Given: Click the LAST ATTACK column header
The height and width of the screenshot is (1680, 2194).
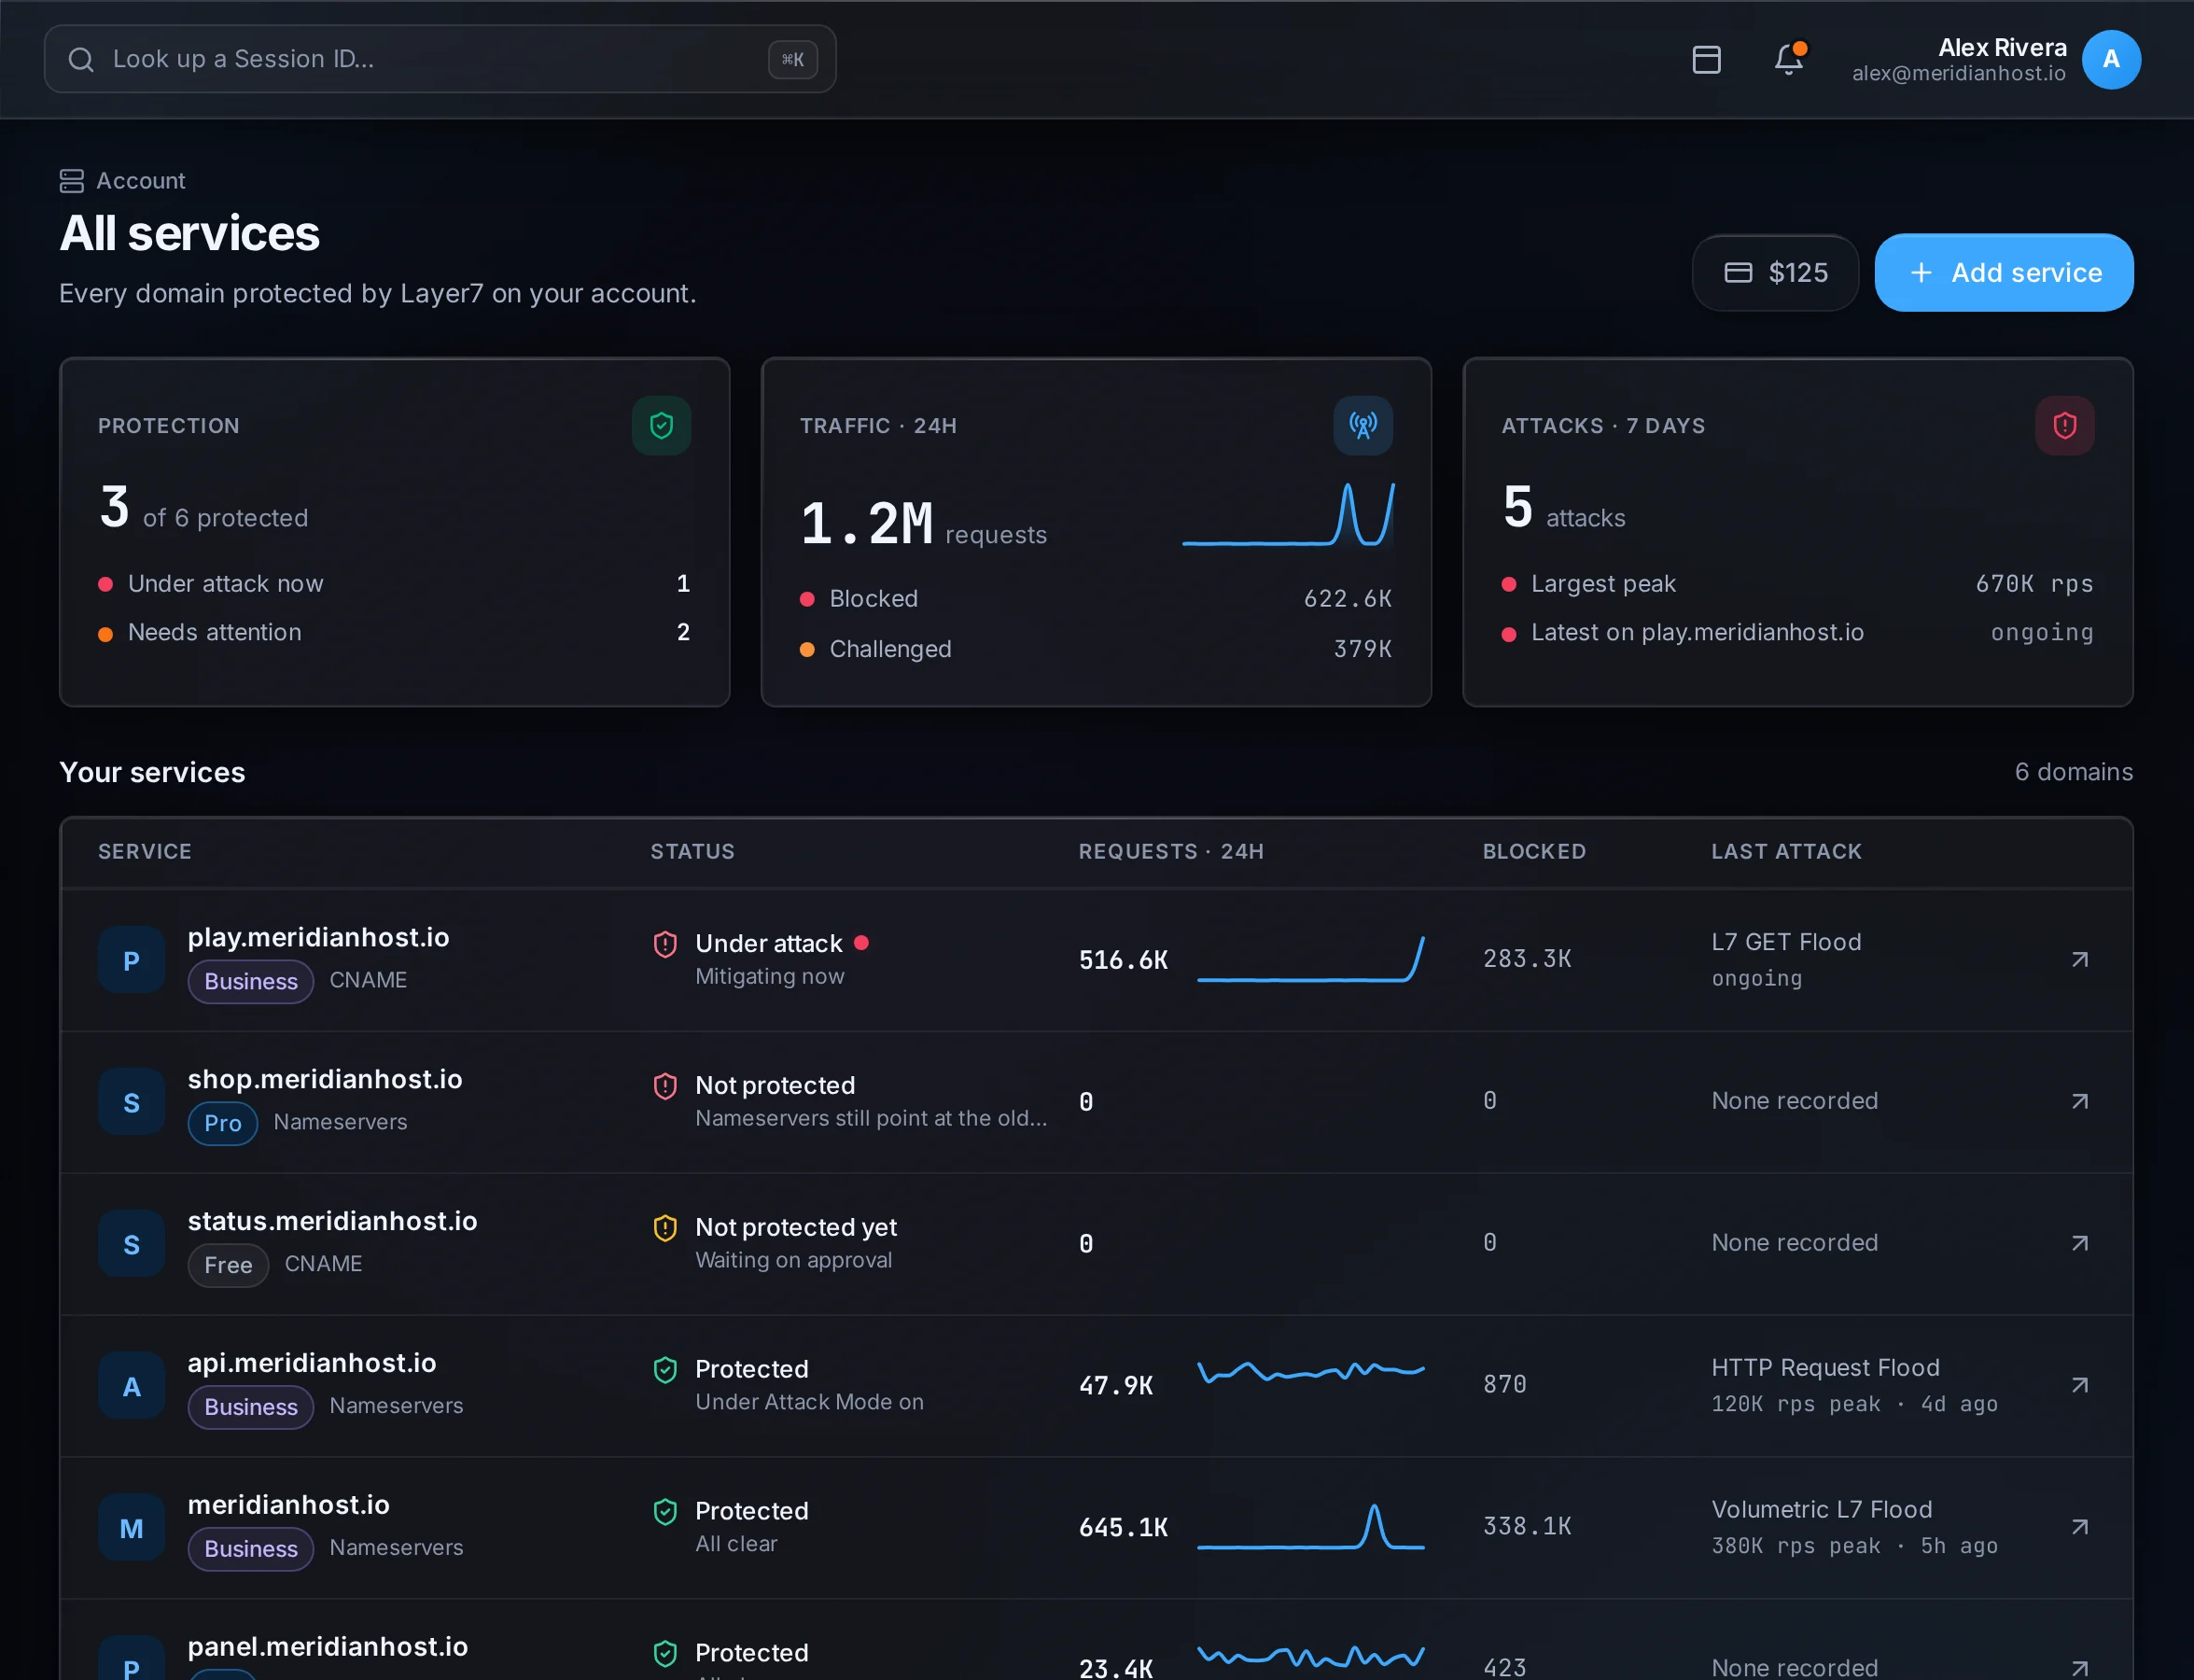Looking at the screenshot, I should (1786, 852).
